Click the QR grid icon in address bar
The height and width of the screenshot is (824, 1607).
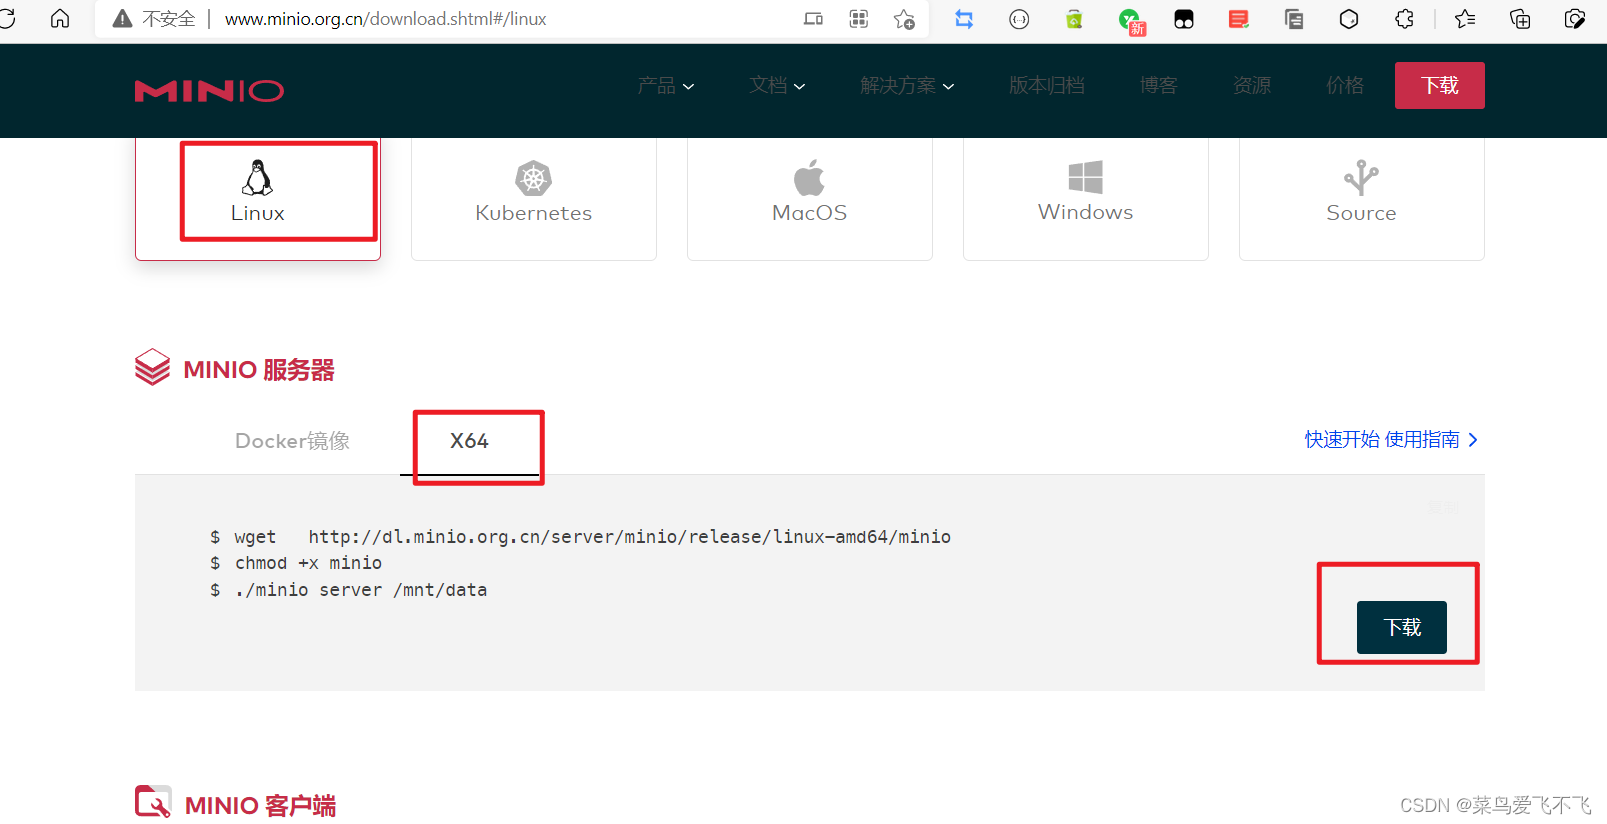[859, 19]
